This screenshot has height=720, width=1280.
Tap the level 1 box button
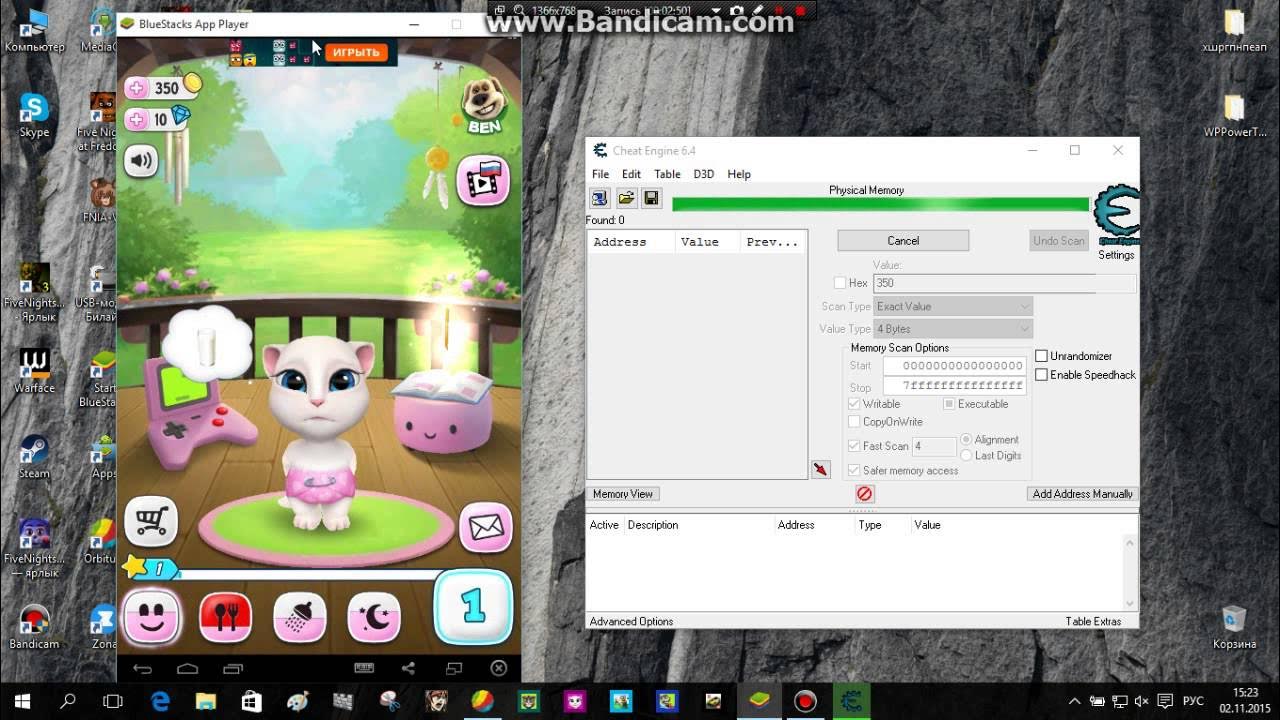[x=473, y=607]
